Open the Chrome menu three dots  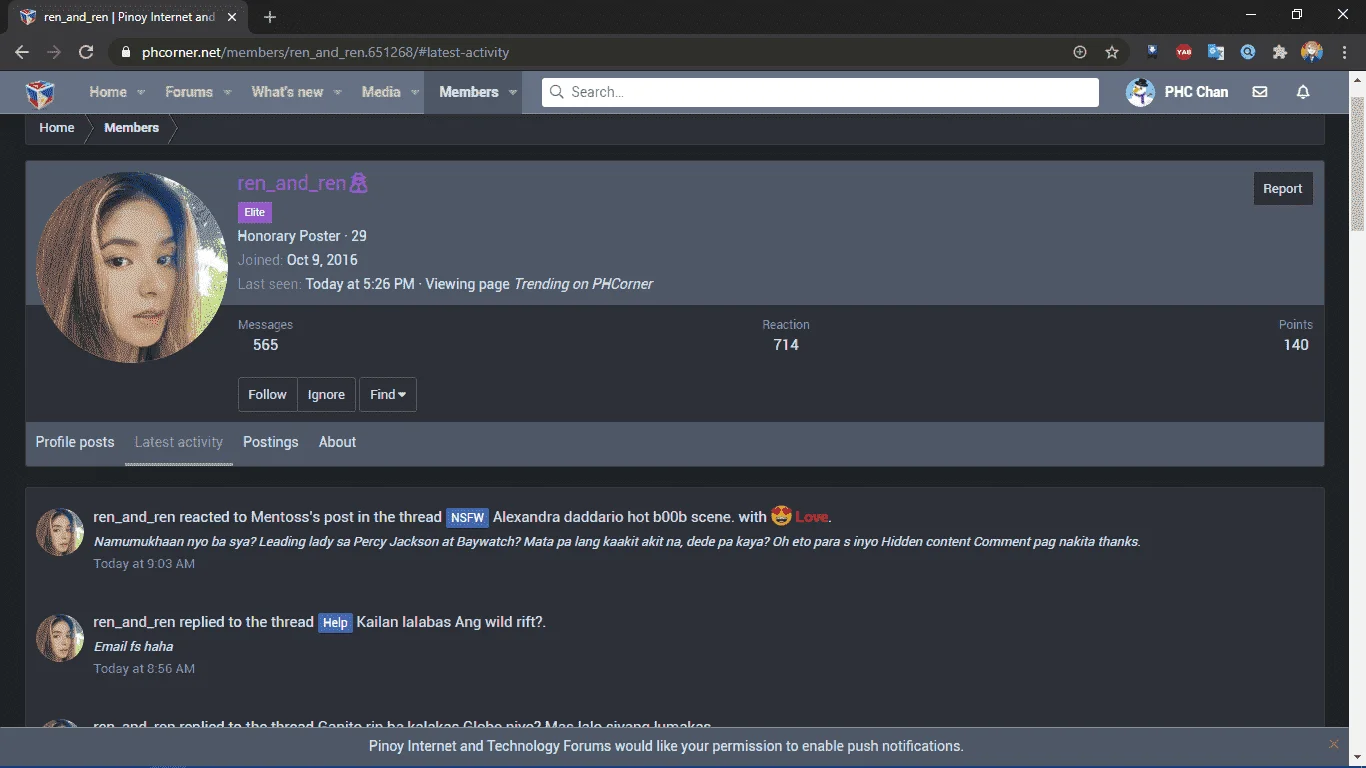pos(1344,52)
